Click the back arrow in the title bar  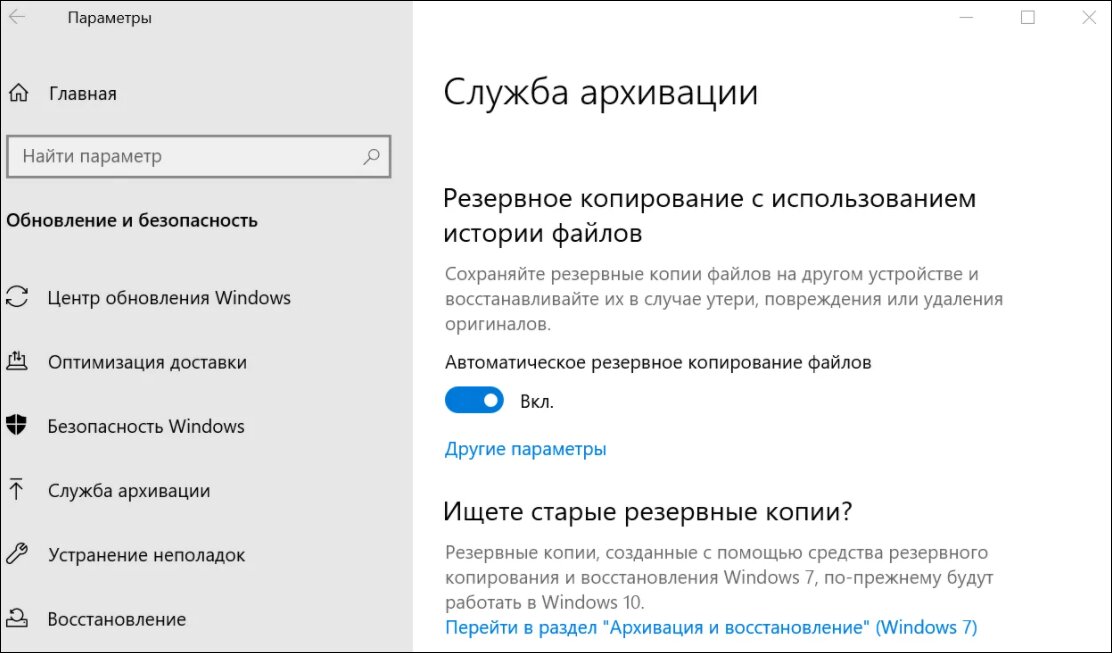click(x=17, y=17)
